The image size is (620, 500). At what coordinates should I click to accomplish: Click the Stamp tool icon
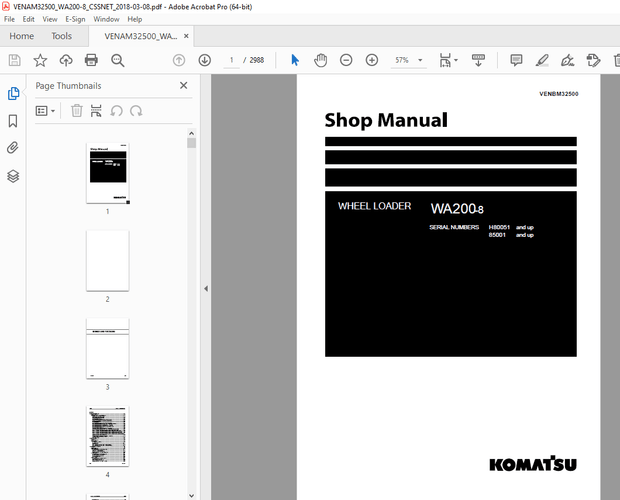coord(593,60)
